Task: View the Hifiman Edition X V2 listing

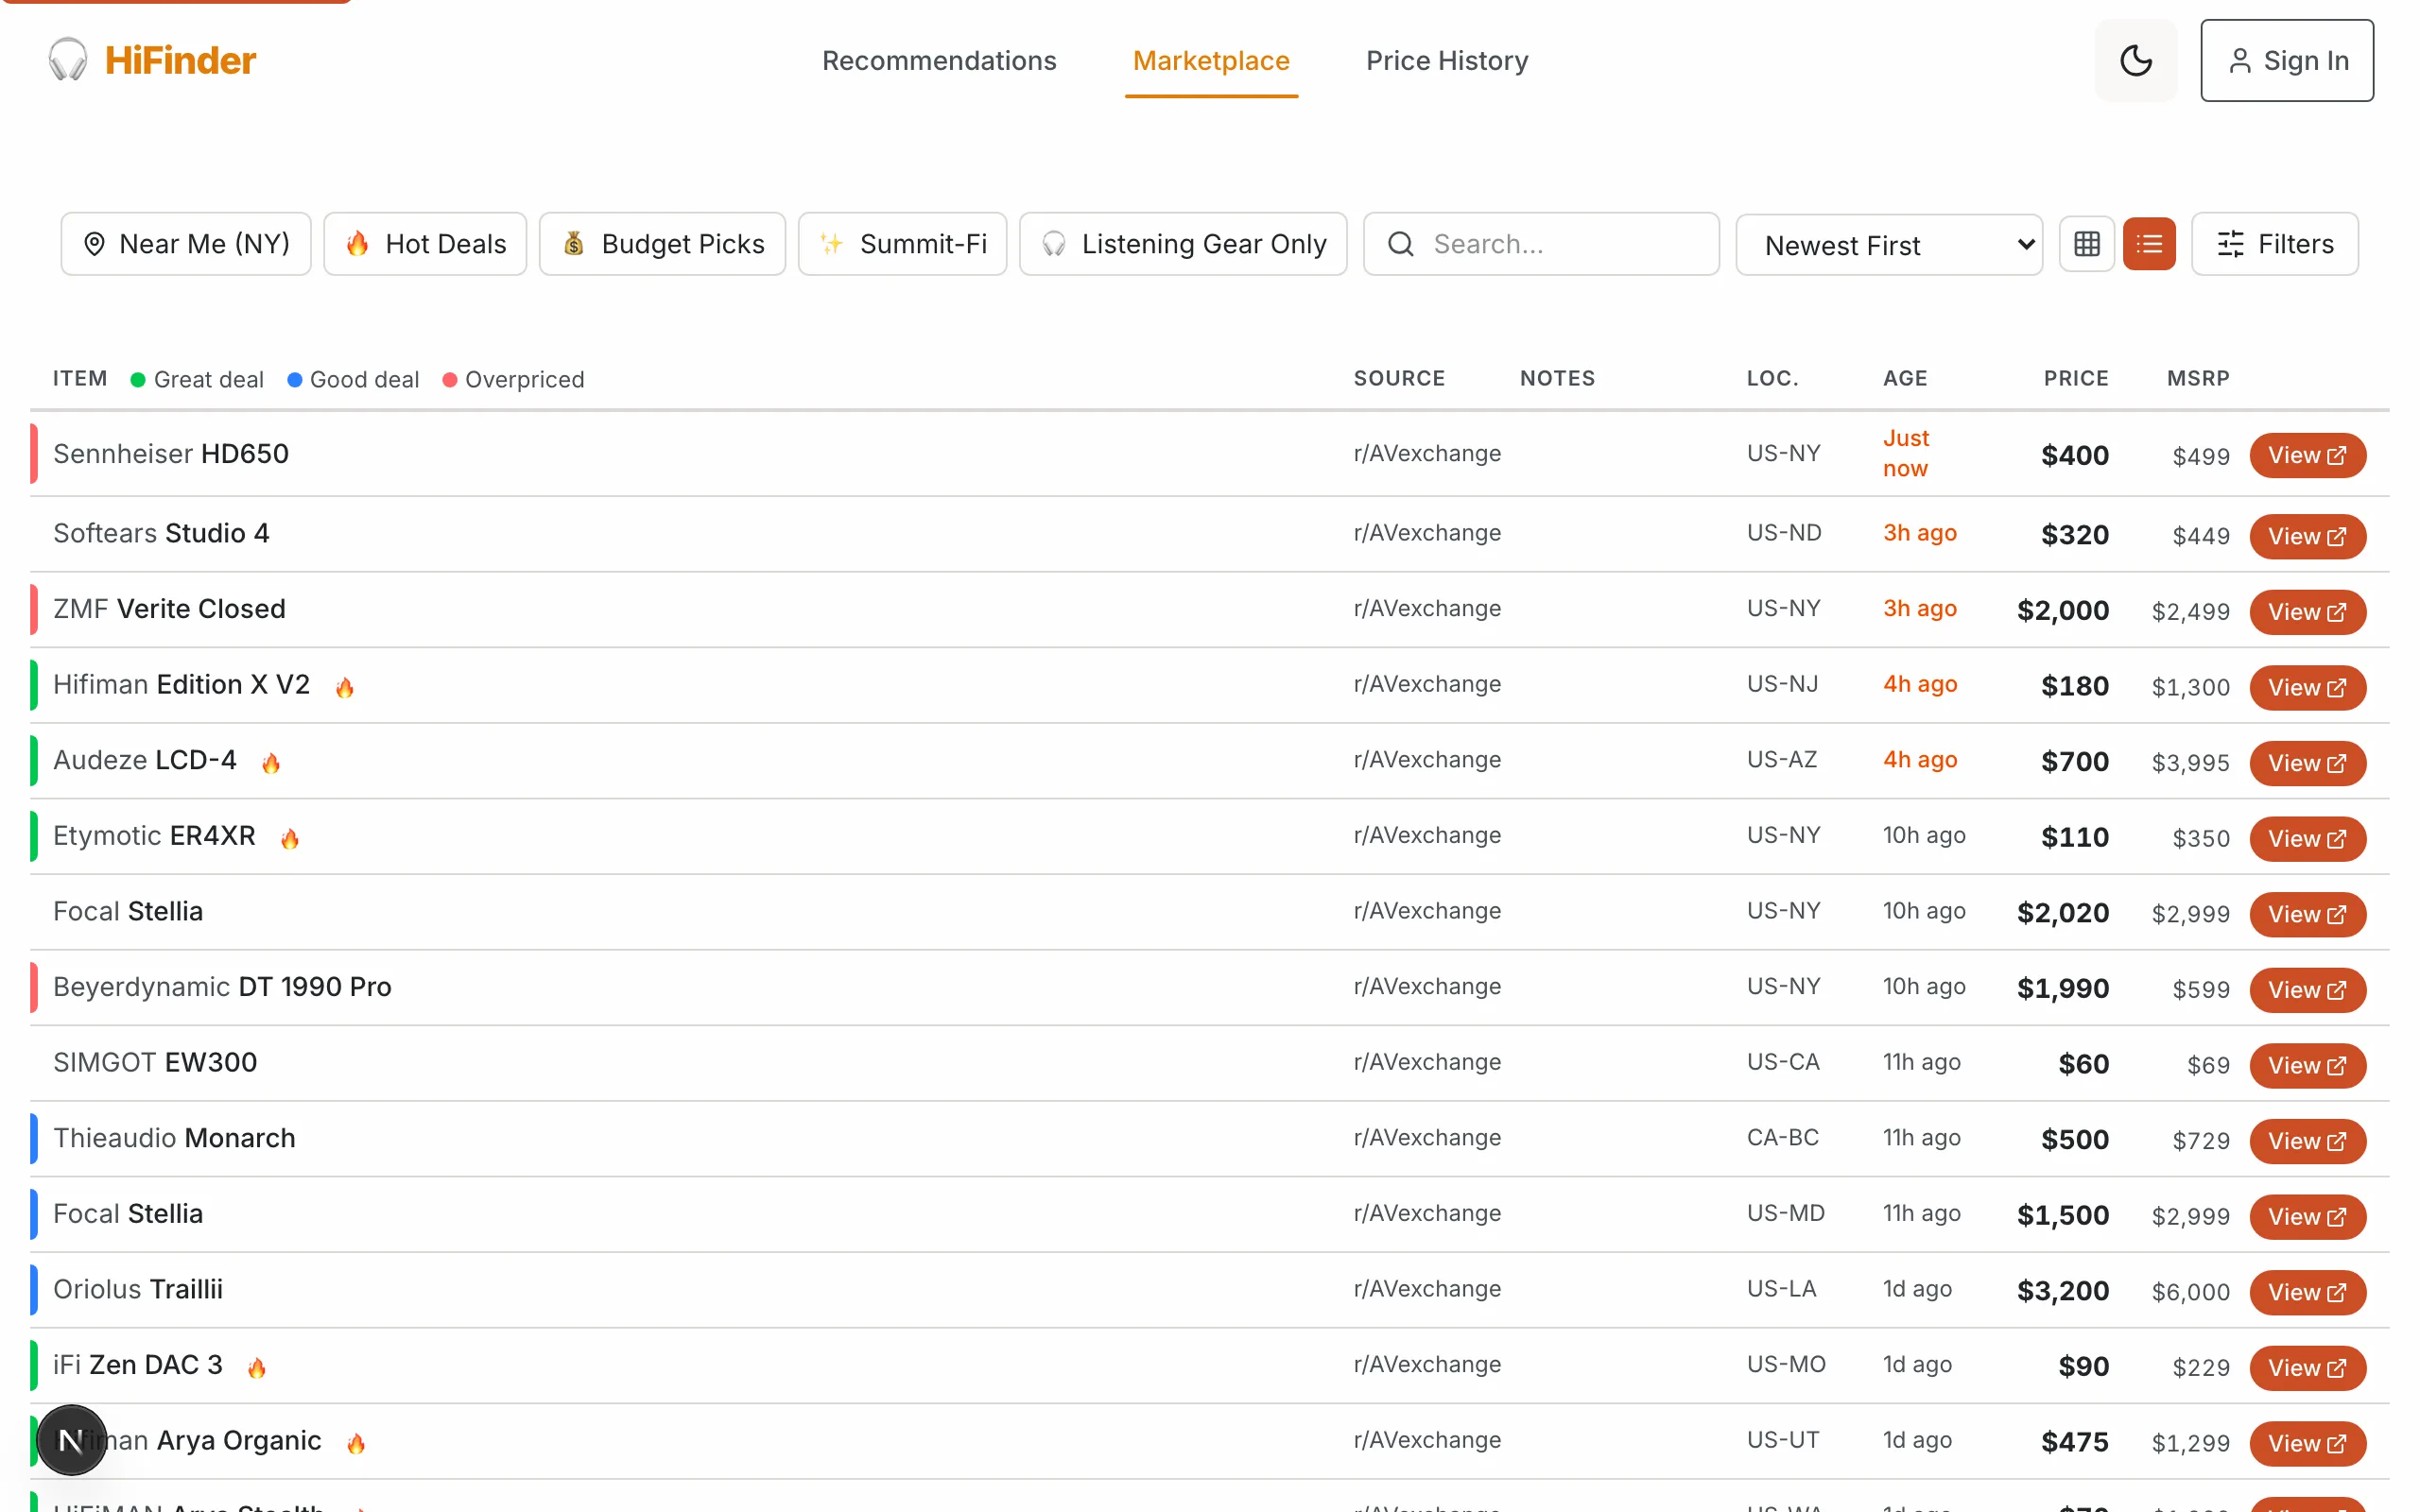Action: point(2307,687)
